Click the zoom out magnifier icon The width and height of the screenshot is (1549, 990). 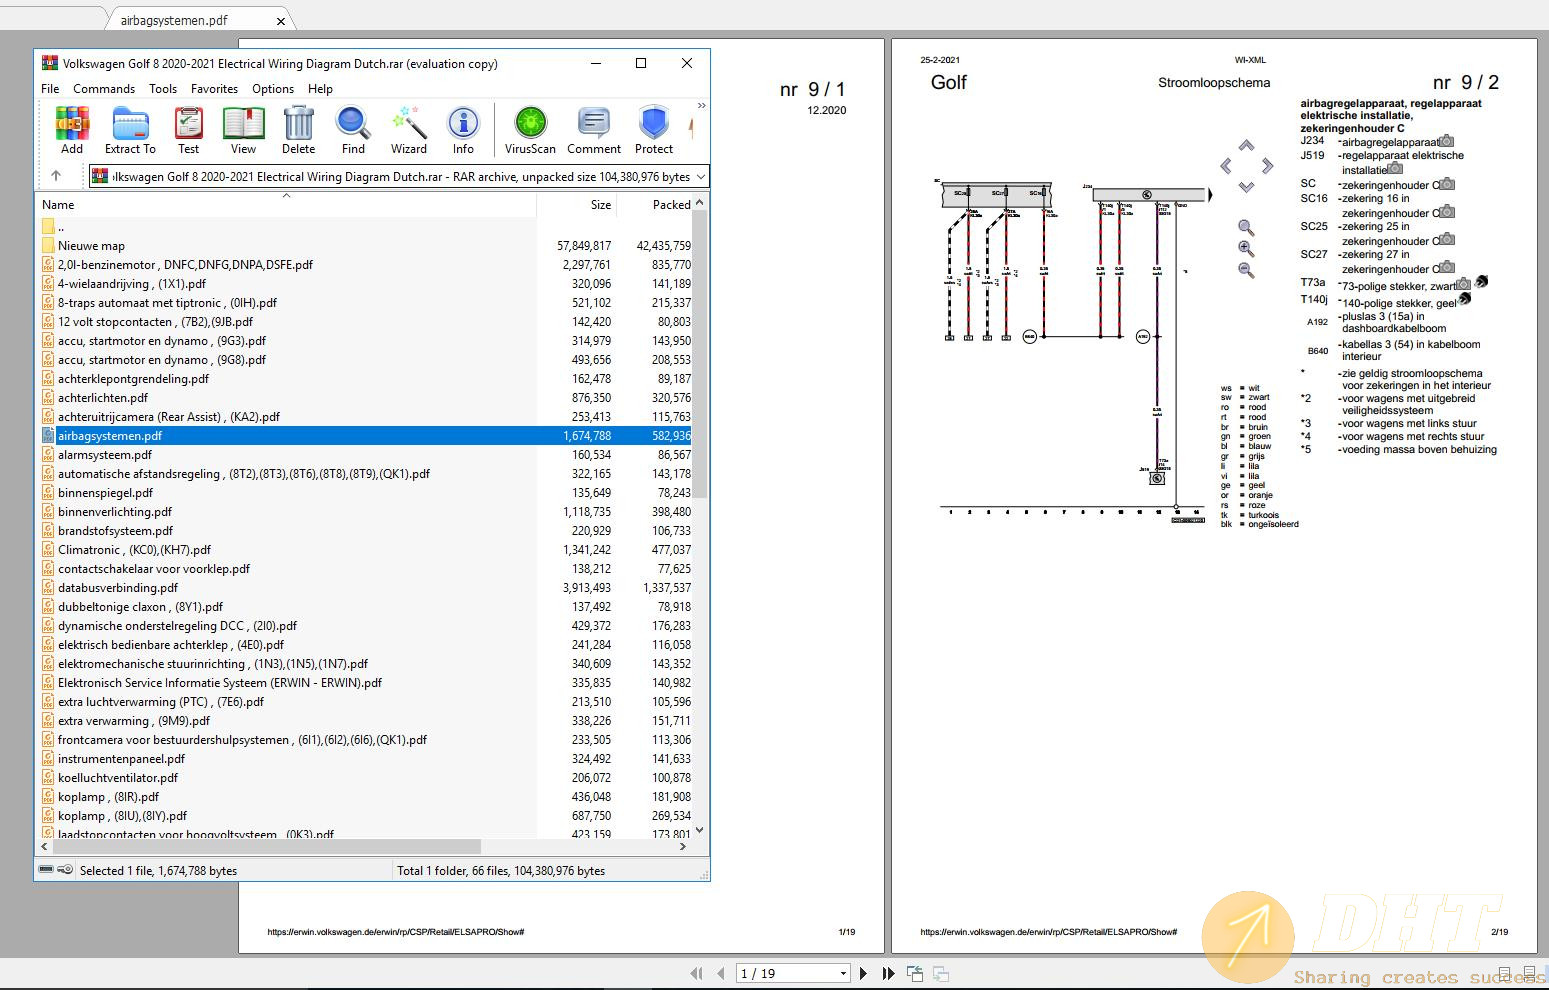point(1246,270)
